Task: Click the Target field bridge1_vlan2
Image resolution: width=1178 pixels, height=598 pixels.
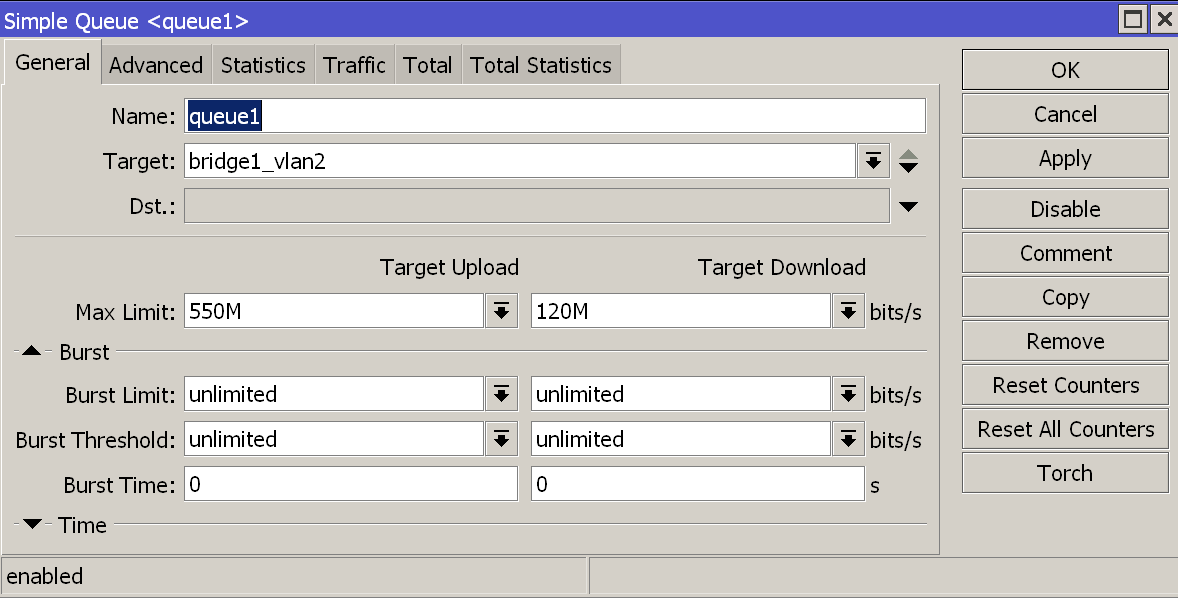Action: pyautogui.click(x=519, y=161)
